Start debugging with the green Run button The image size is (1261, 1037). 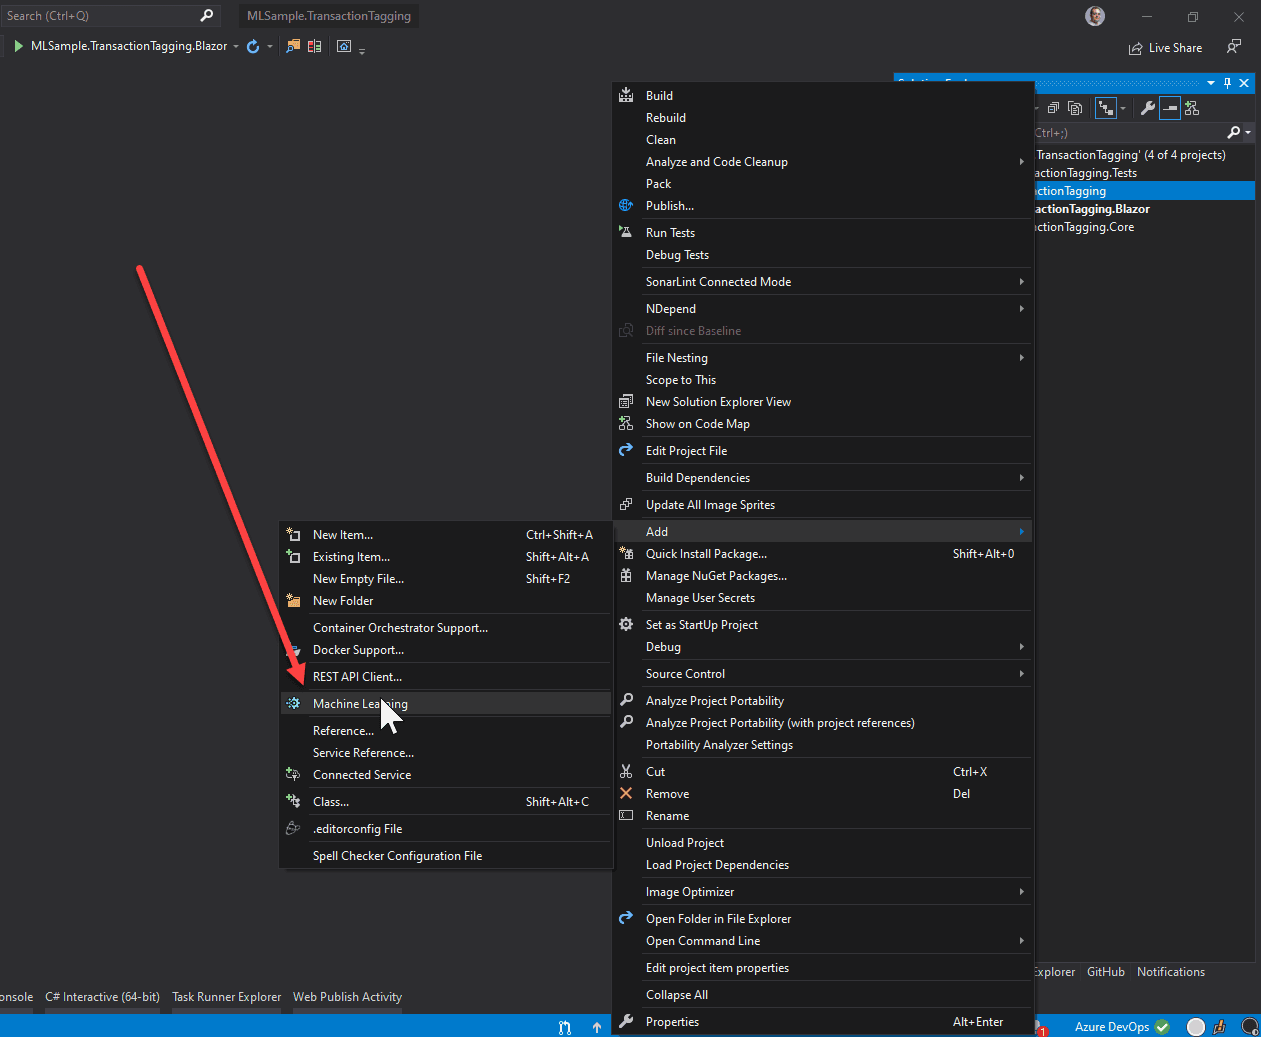point(18,46)
